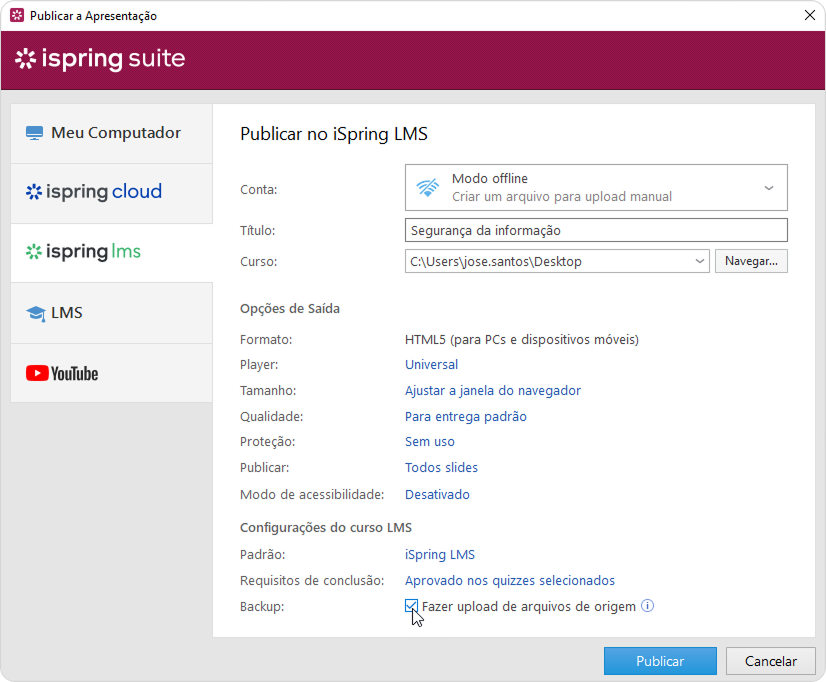Change Ajustar a janela do navegador size

492,391
